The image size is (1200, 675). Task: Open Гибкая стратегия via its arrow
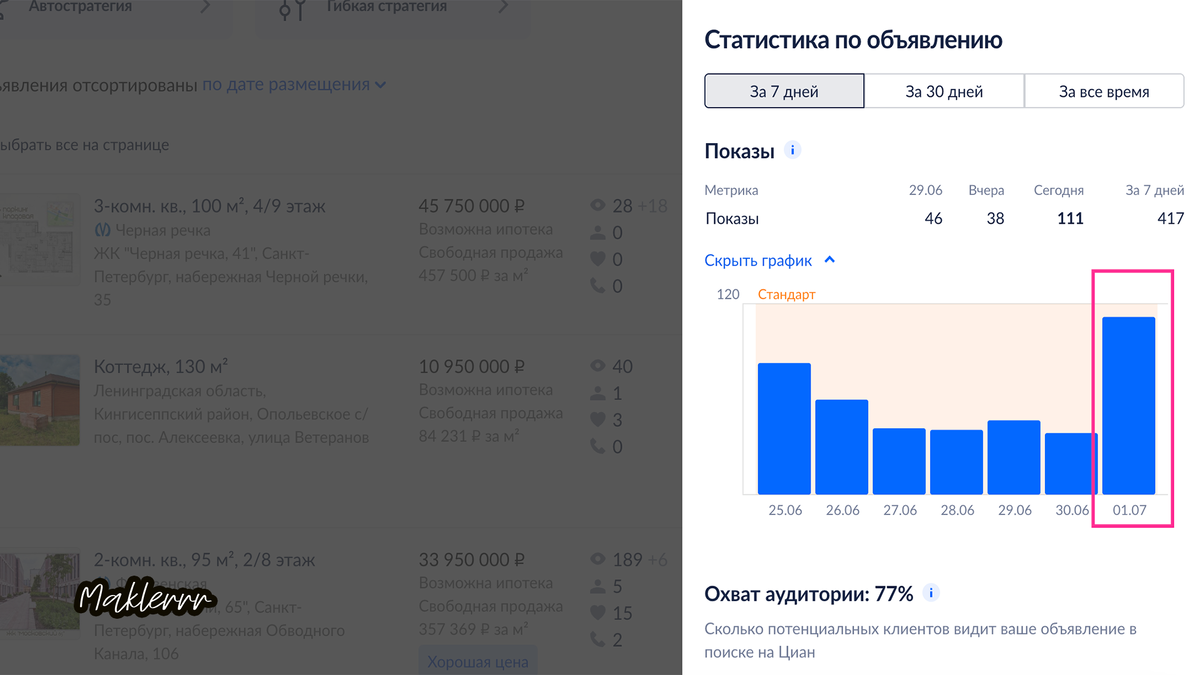503,7
